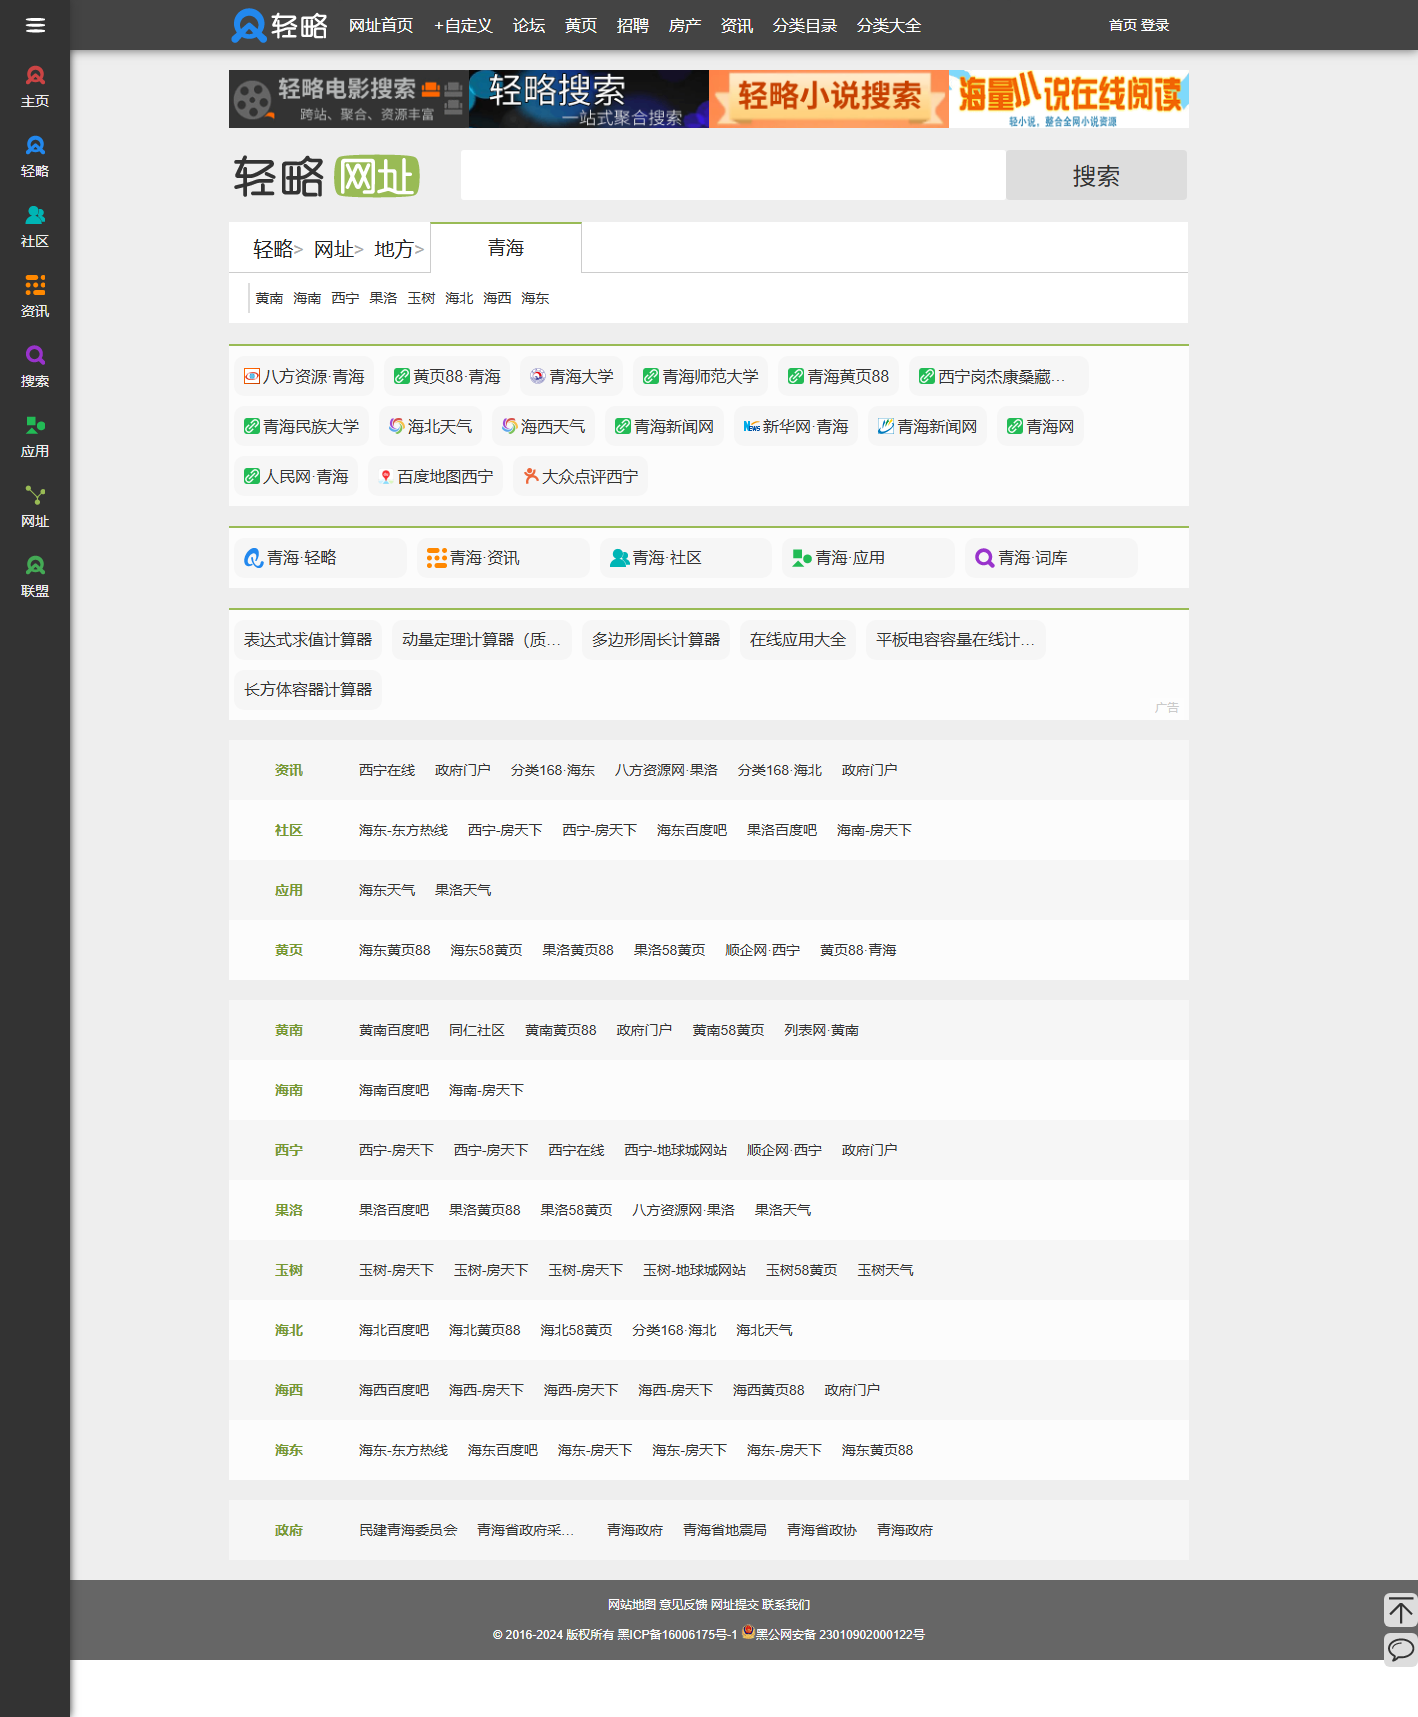Select 招聘 in the top navigation

tap(633, 25)
